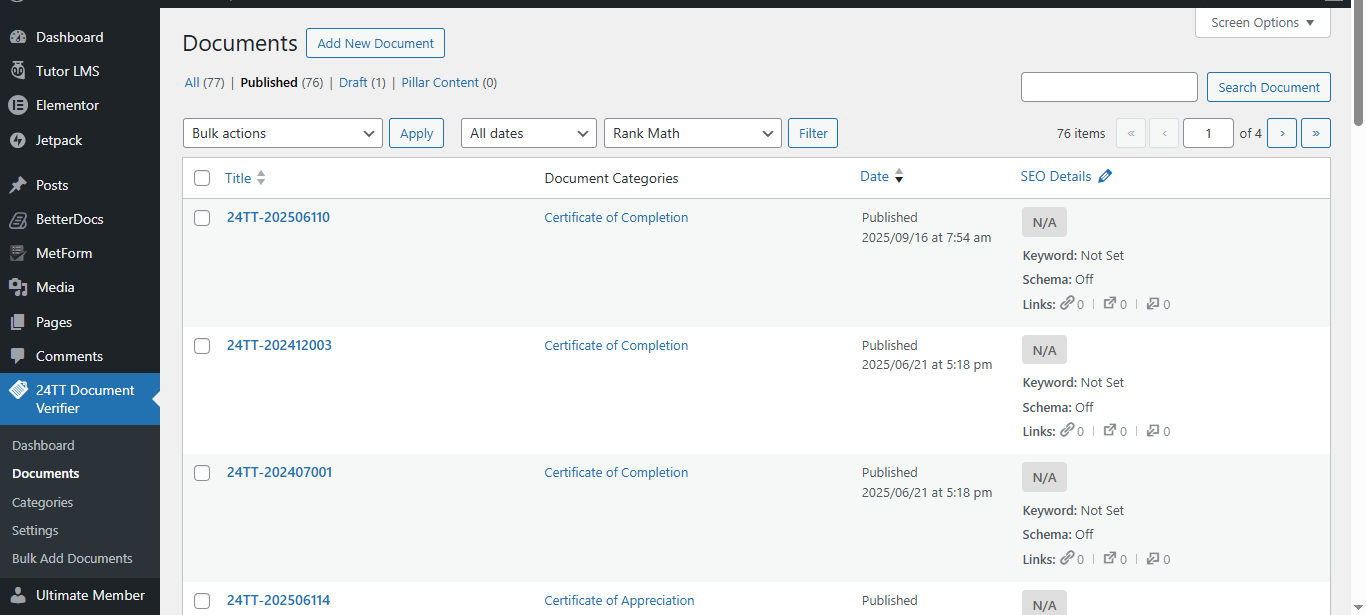1366x615 pixels.
Task: Click the SEO Details pencil edit icon
Action: click(1105, 175)
